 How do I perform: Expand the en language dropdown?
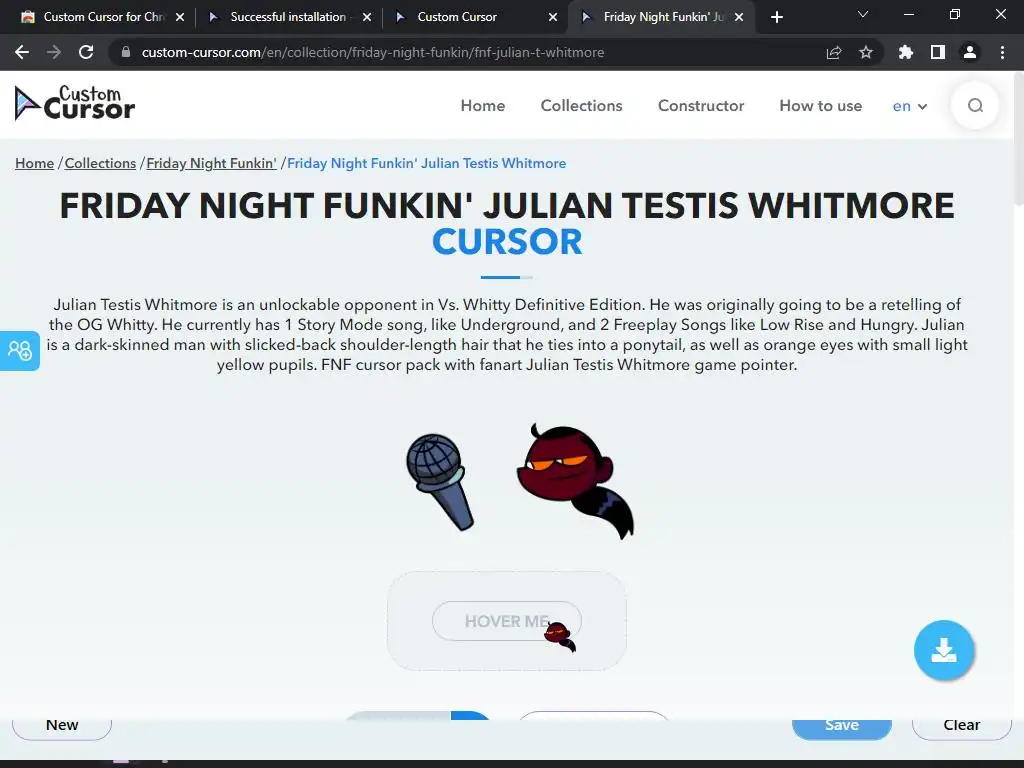pyautogui.click(x=910, y=106)
